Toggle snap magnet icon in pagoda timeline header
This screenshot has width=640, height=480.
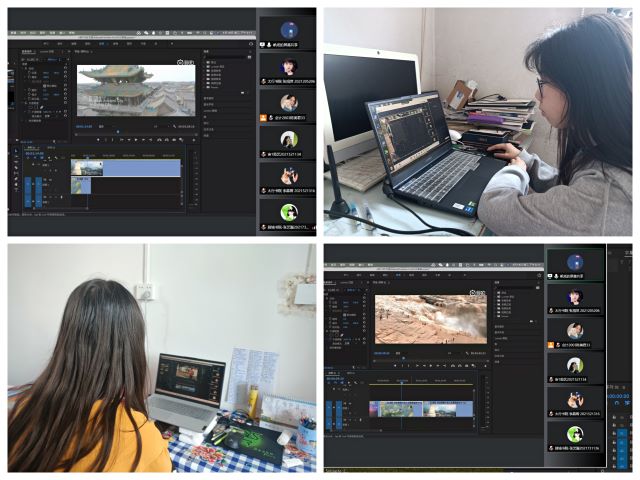[35, 158]
